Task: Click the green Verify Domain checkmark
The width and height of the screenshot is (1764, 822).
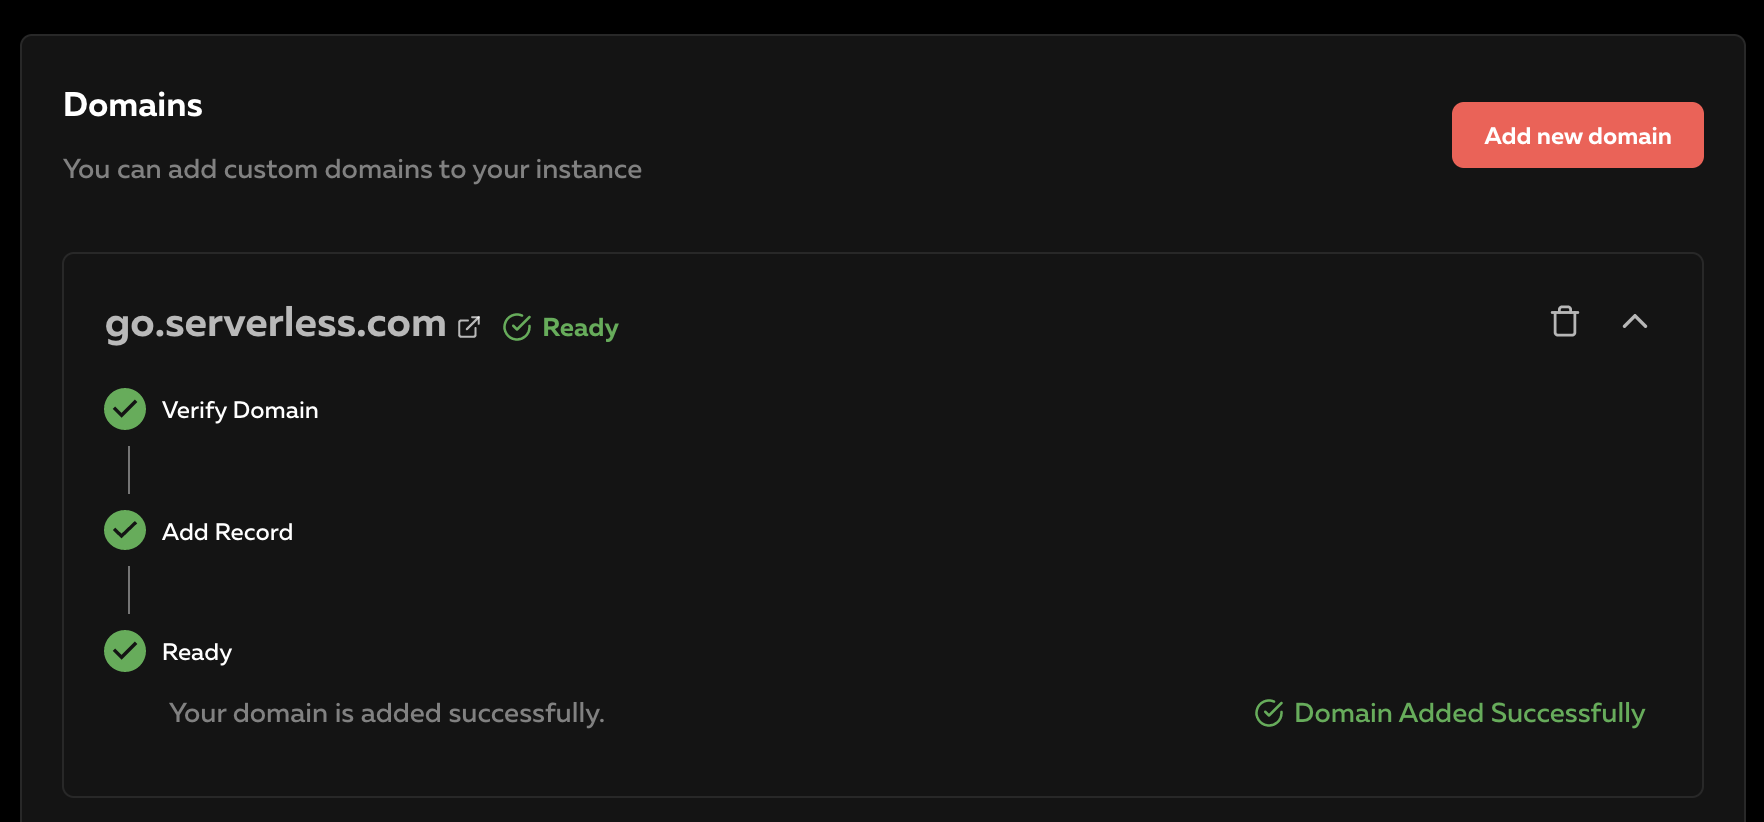Action: [125, 409]
